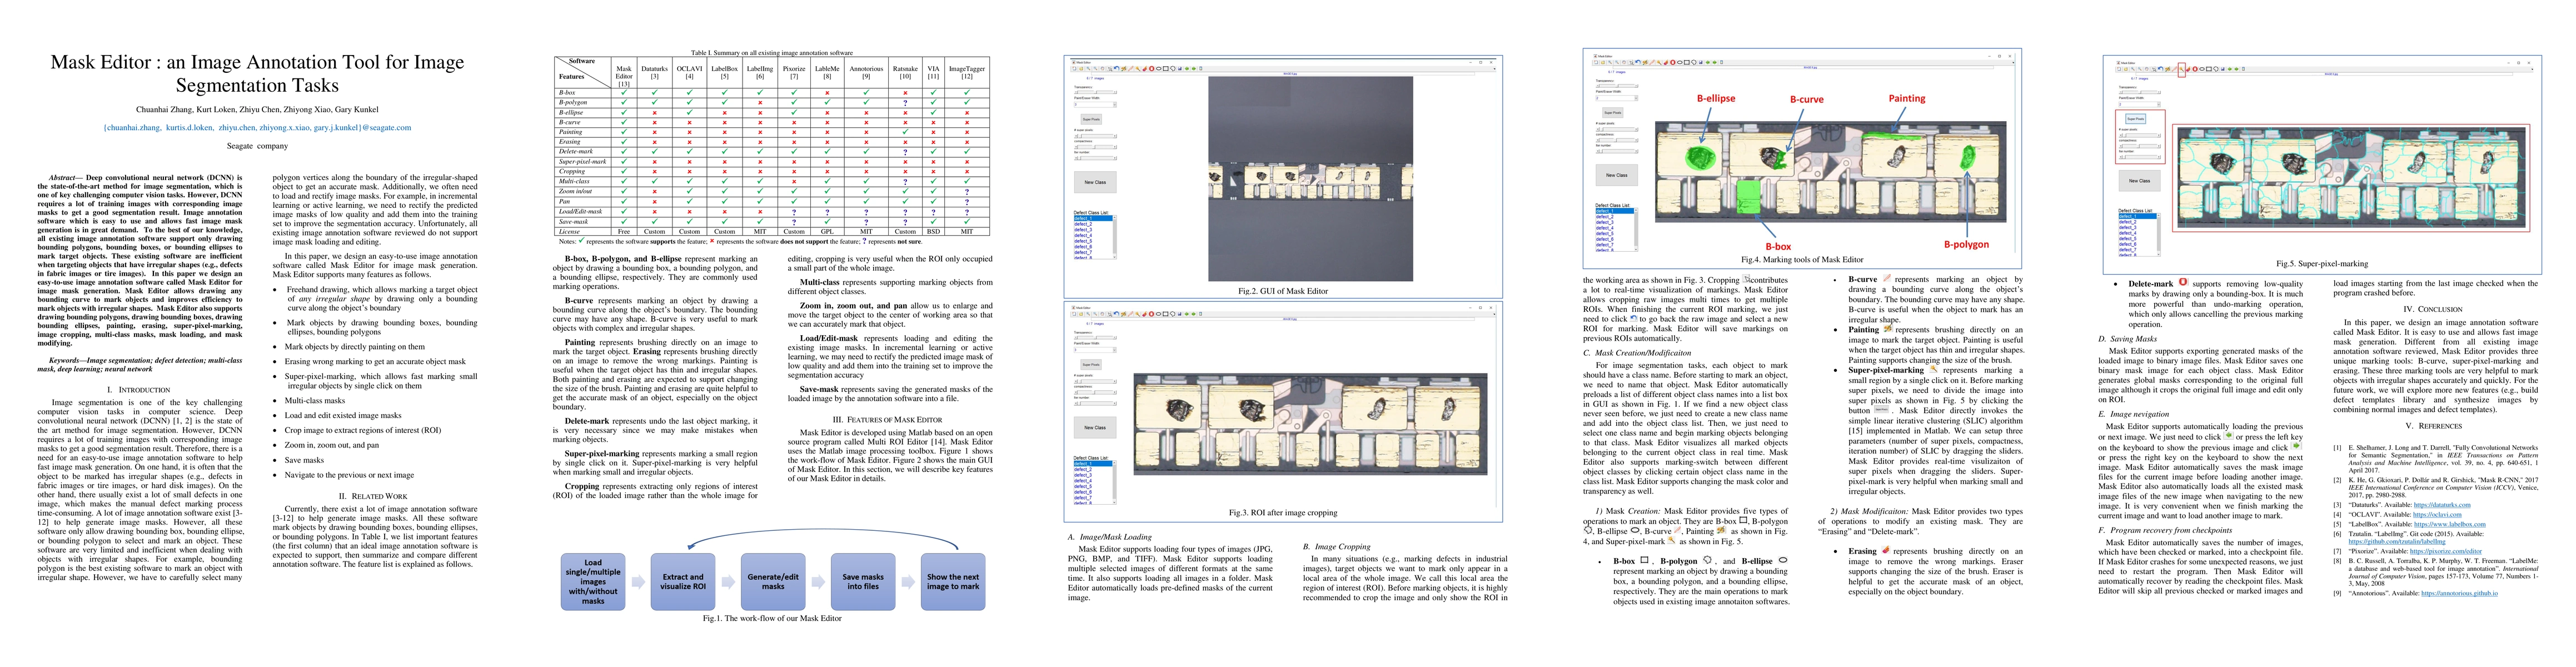Viewport: 2576px width, 667px height.
Task: Open Paint/Eraser Width dropdown in Fig.4 GUI
Action: (x=1617, y=99)
